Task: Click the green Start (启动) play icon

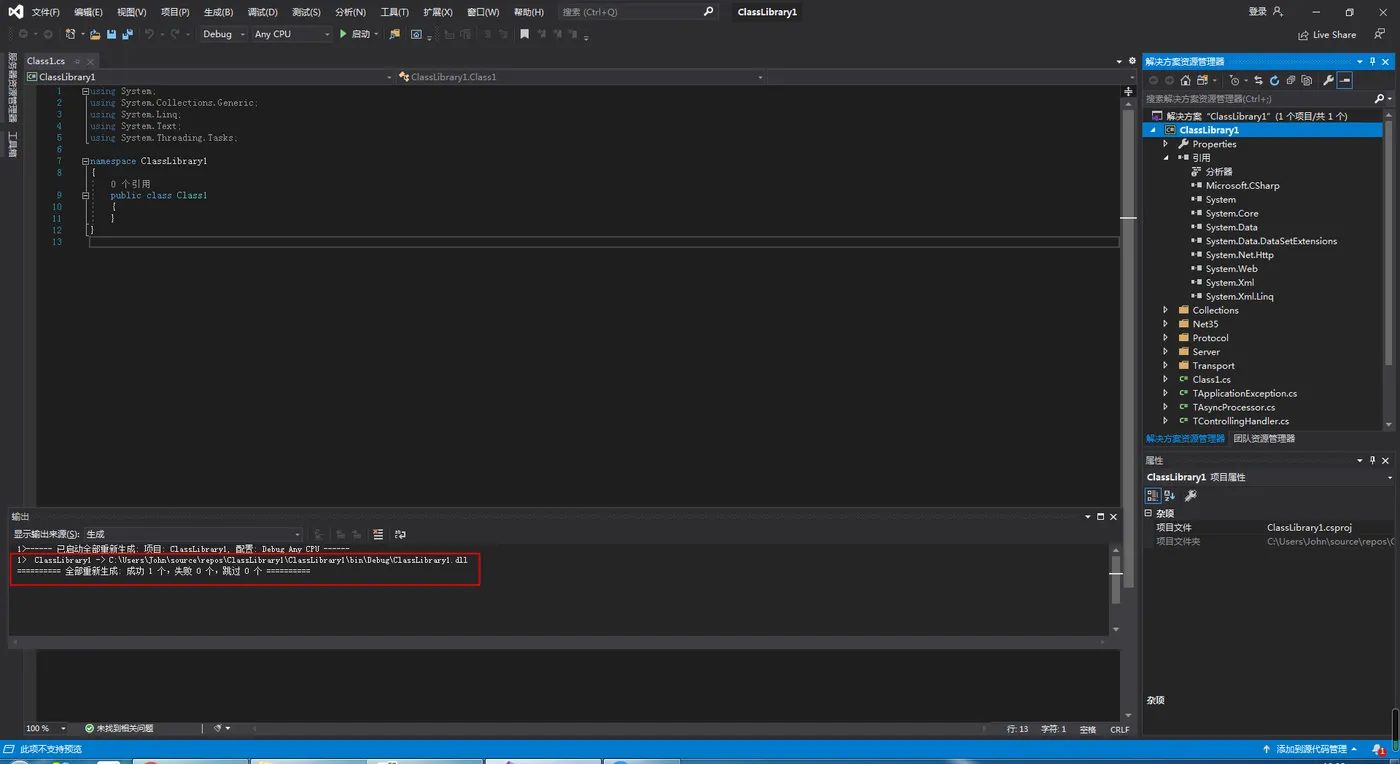Action: click(x=343, y=34)
